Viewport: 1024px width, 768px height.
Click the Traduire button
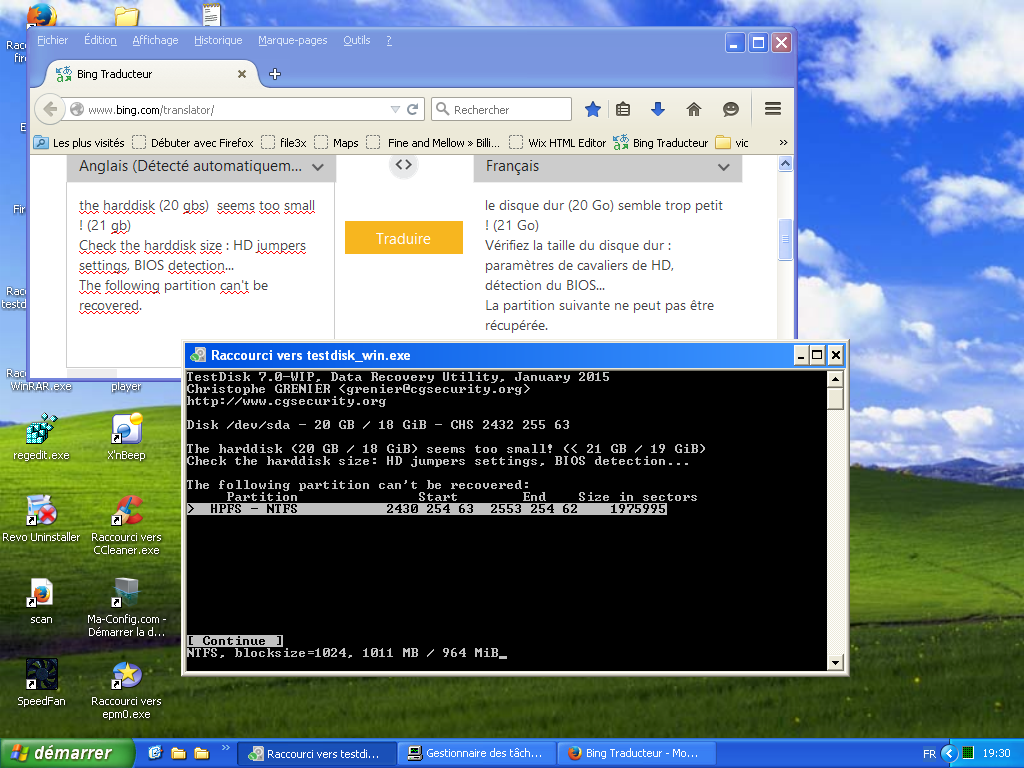click(x=404, y=238)
